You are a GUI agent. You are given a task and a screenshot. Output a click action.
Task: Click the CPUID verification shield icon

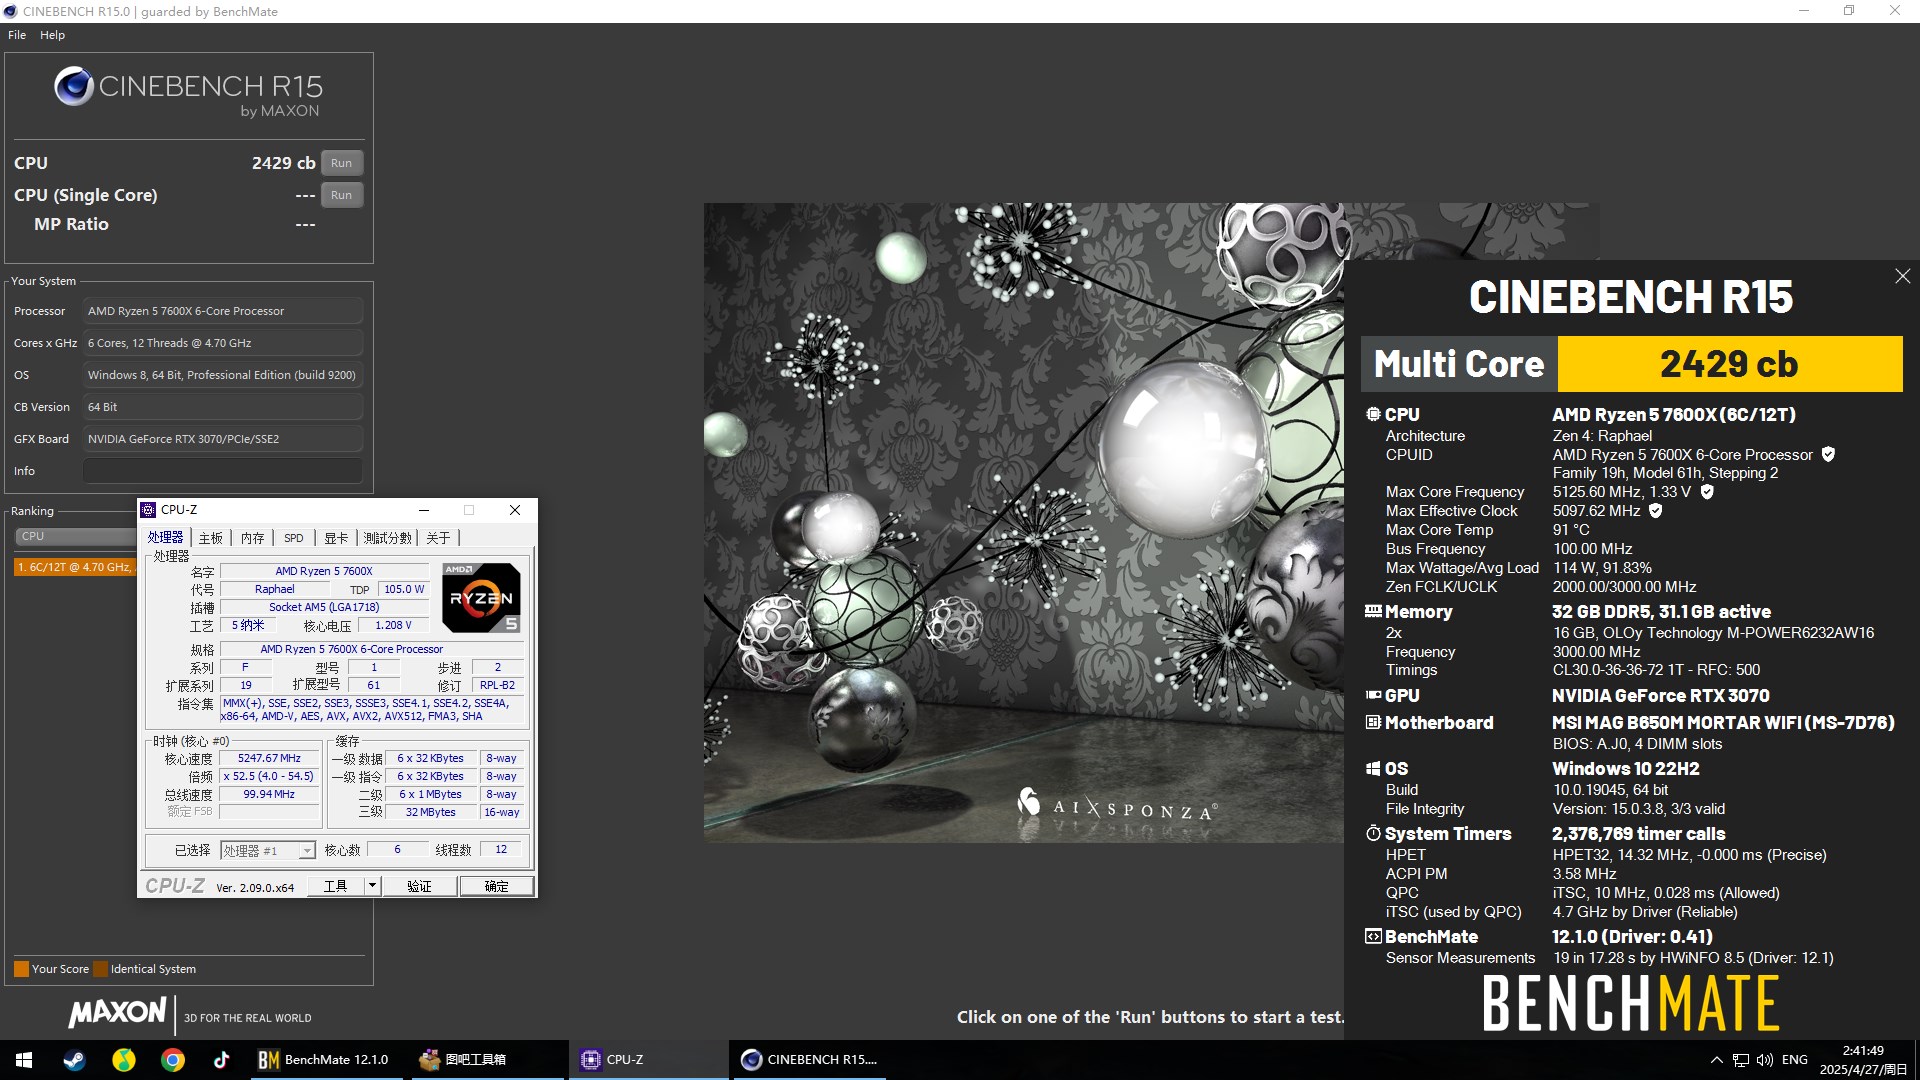coord(1828,454)
